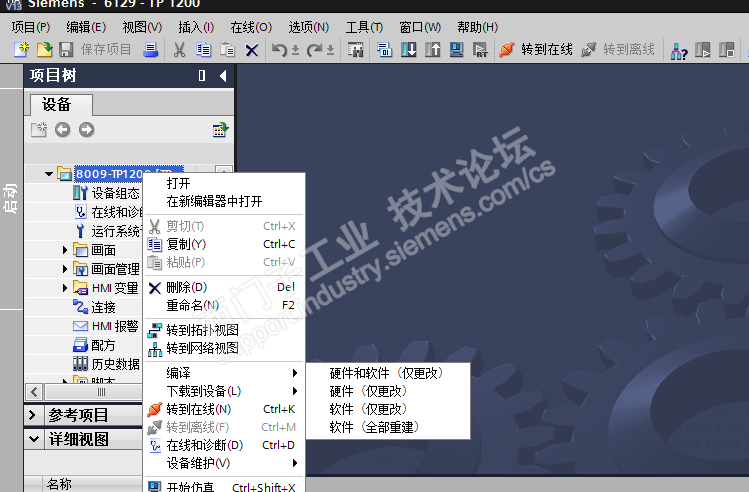749x492 pixels.
Task: Select HMI 报警 in the project tree
Action: click(115, 326)
